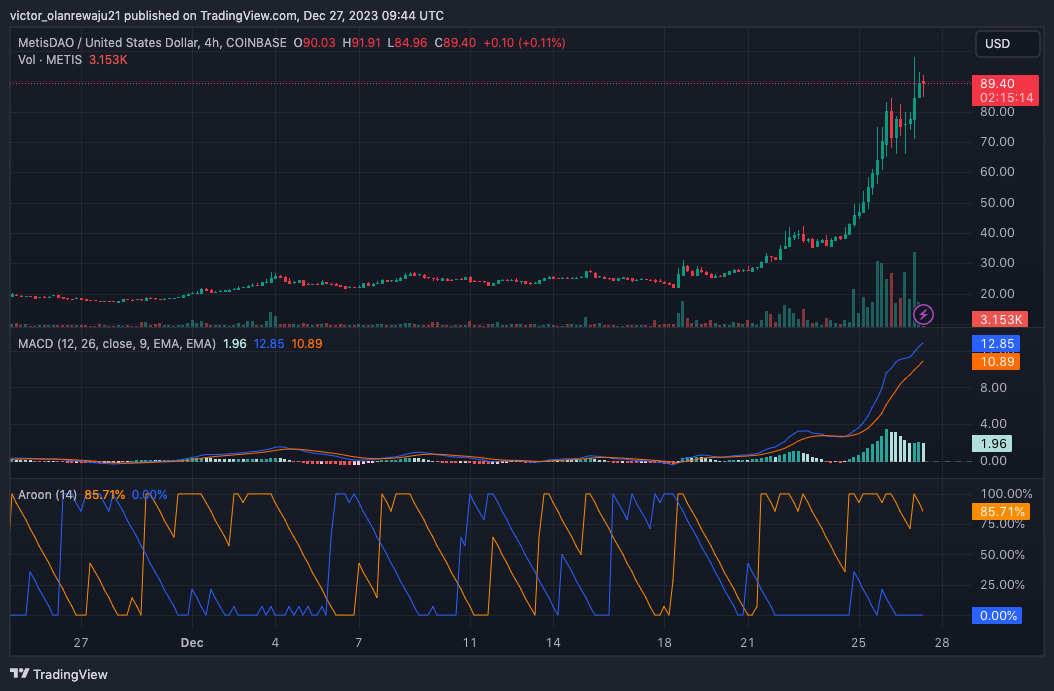1054x691 pixels.
Task: Click the high price value H91.91
Action: point(362,42)
